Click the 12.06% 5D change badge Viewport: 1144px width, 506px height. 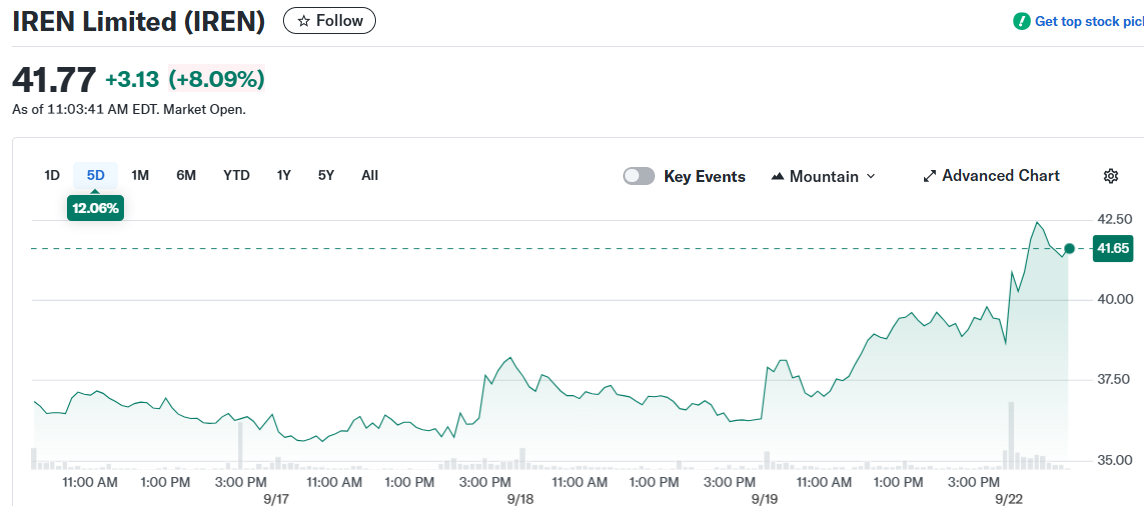click(x=96, y=208)
